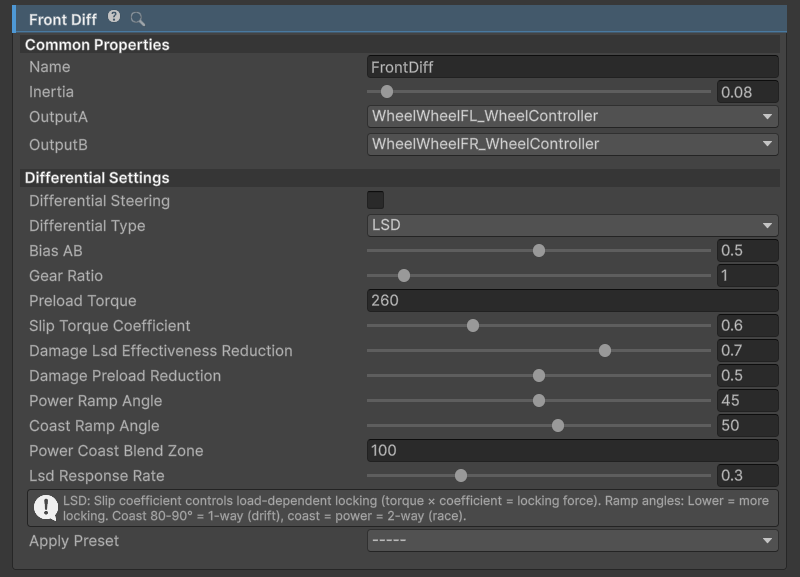The image size is (800, 577).
Task: Click the Damage Lsd Effectiveness Reduction value 0.7
Action: tap(747, 350)
